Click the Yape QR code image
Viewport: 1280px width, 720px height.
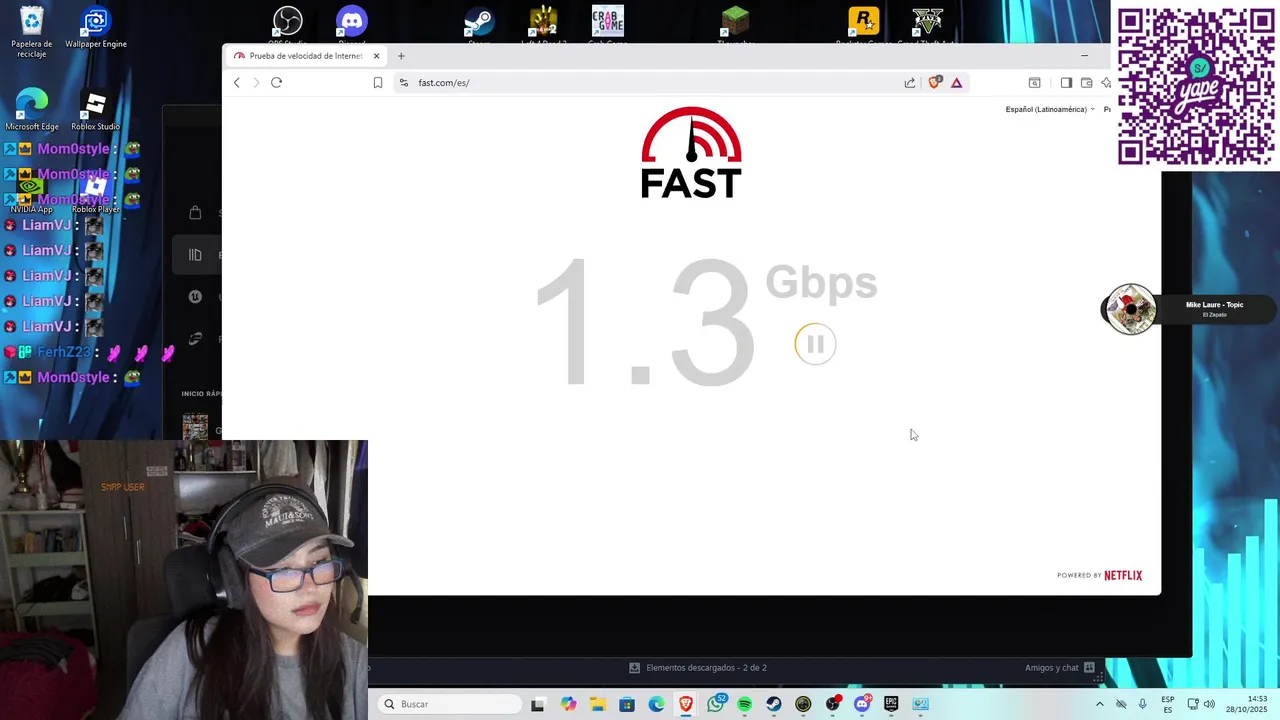tap(1195, 85)
